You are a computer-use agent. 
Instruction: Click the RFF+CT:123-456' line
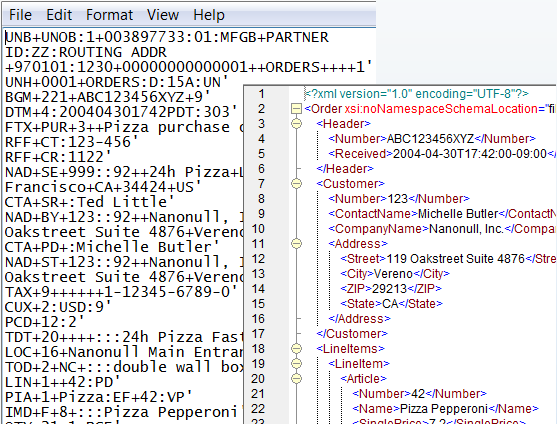(x=72, y=142)
